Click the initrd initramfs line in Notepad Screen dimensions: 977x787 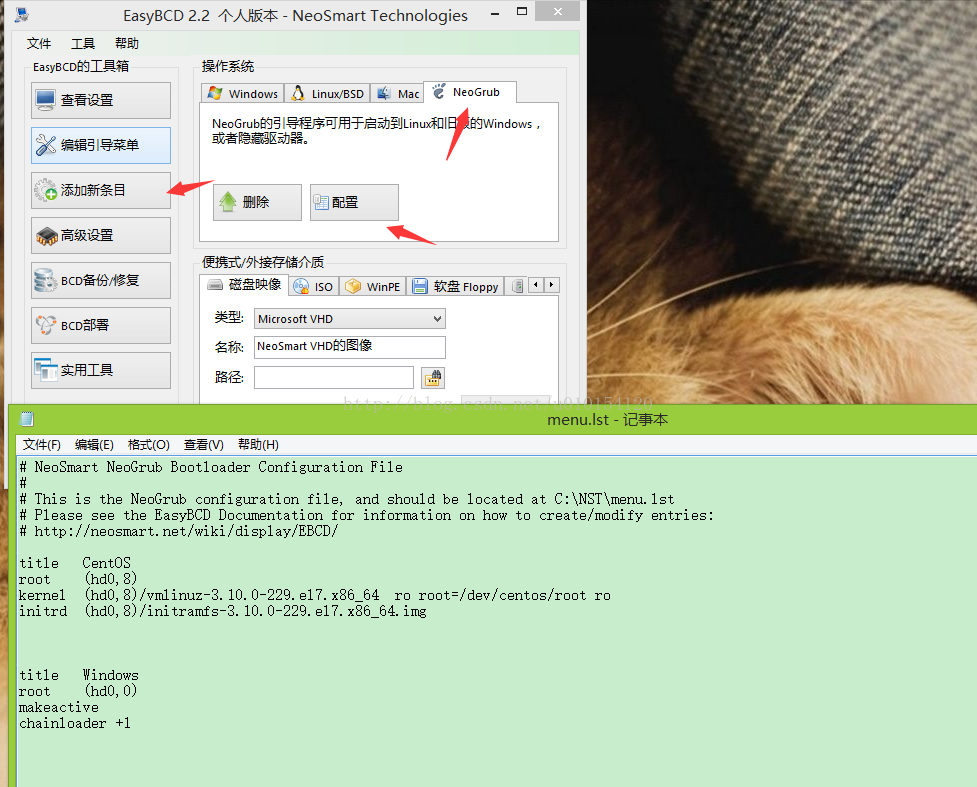[x=222, y=611]
